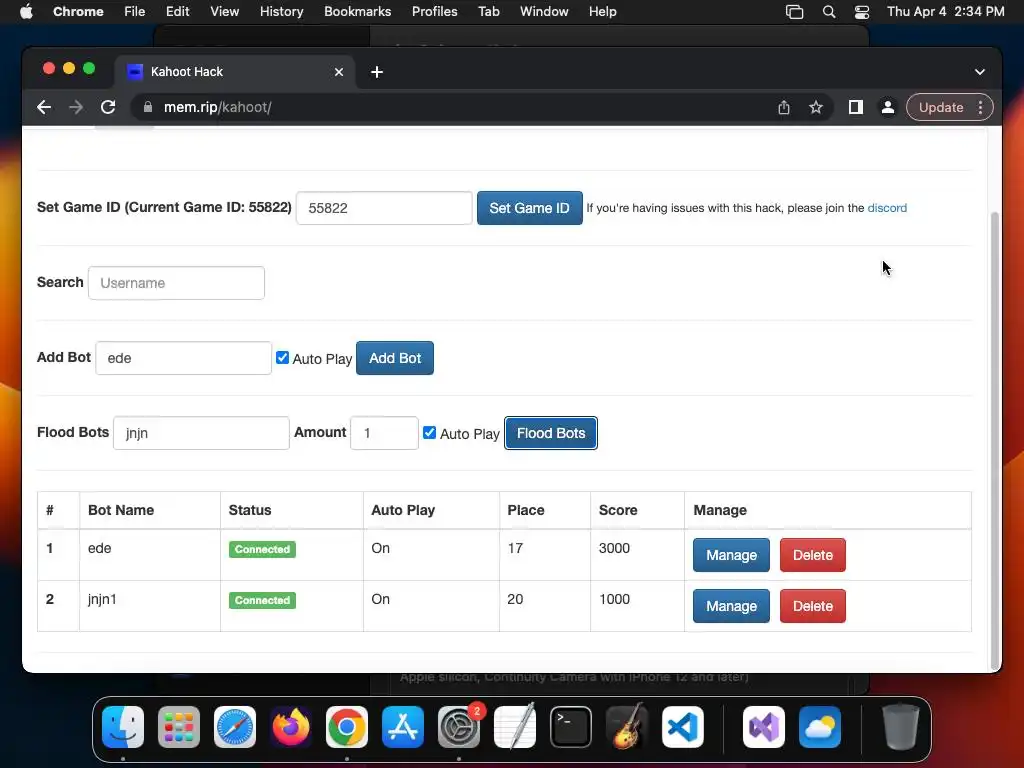
Task: Toggle Auto Play checkbox for Flood Bots
Action: [x=429, y=432]
